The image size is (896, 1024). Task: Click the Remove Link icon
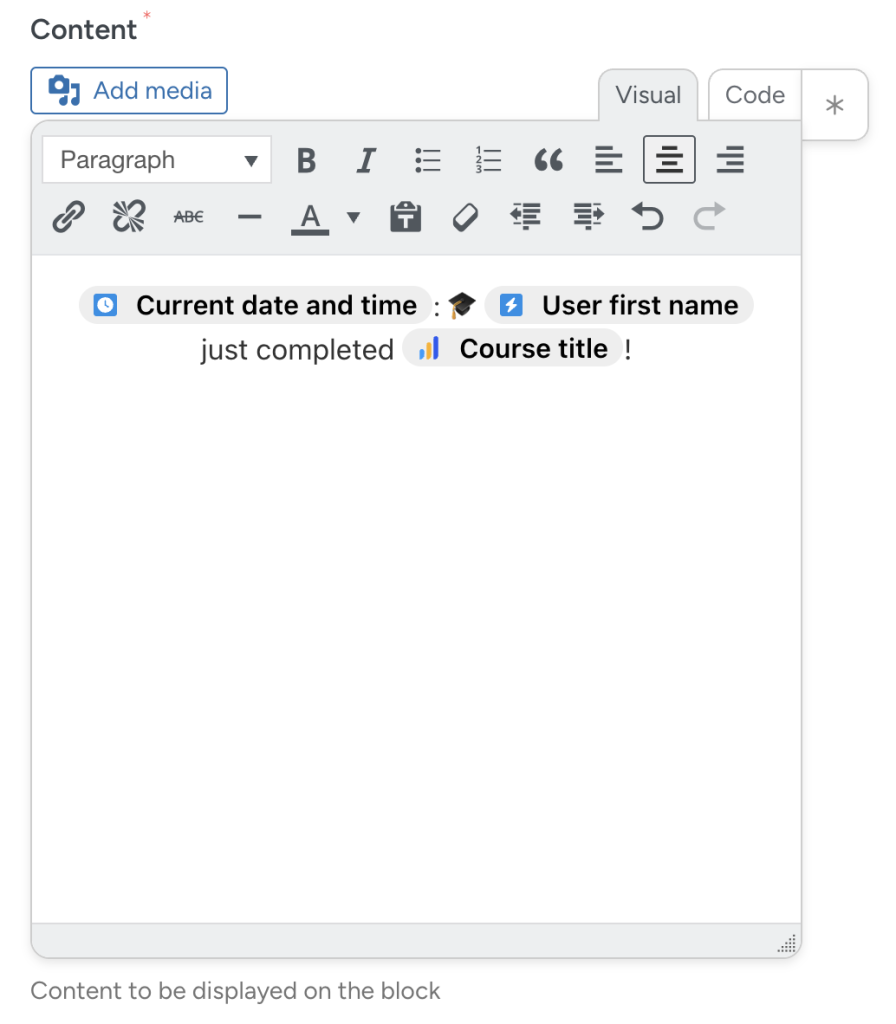pos(128,216)
